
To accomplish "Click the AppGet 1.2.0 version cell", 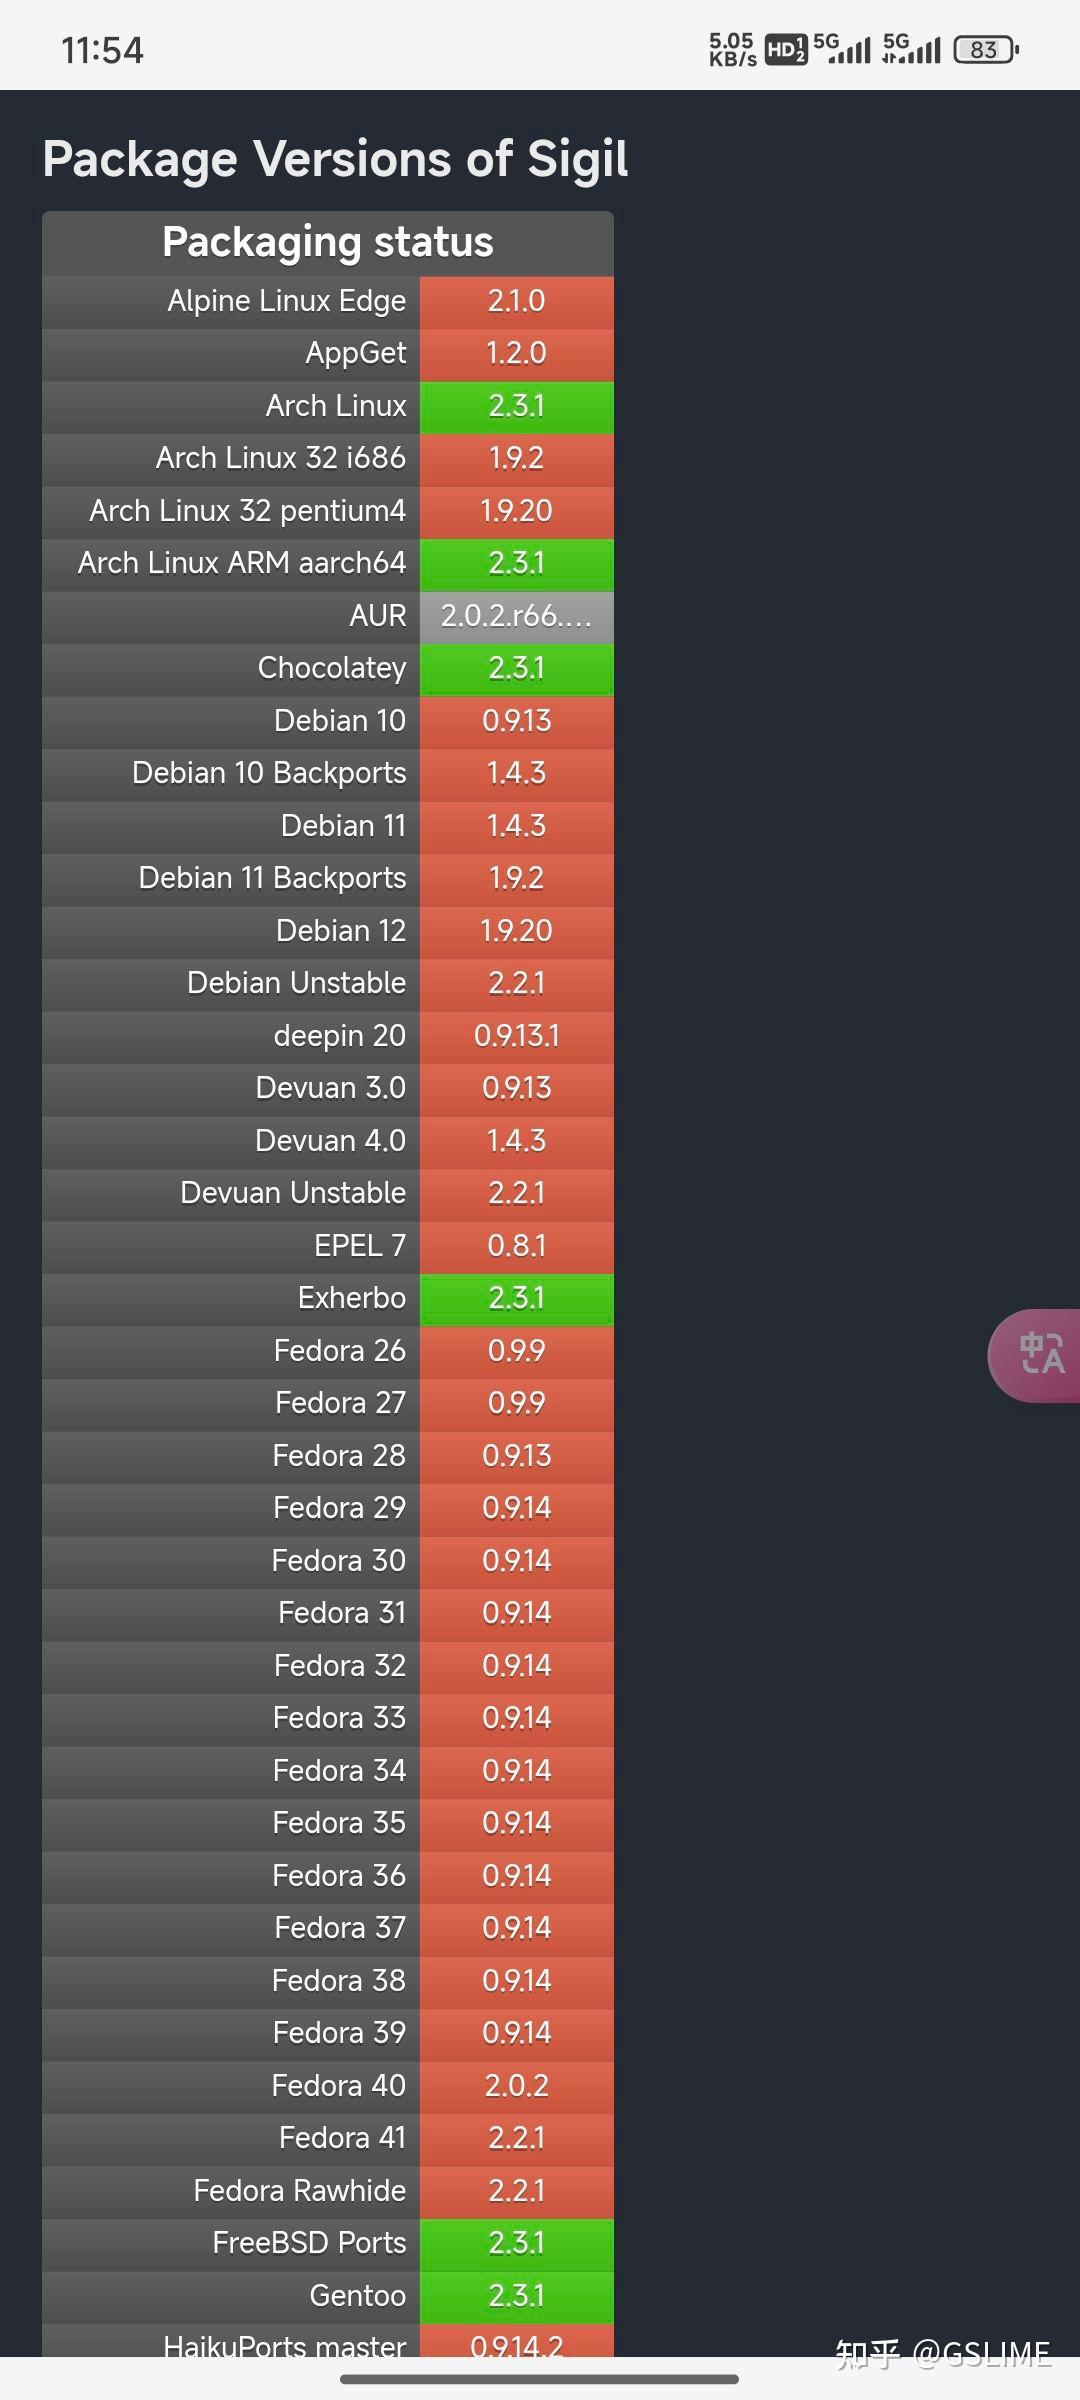I will [x=517, y=353].
